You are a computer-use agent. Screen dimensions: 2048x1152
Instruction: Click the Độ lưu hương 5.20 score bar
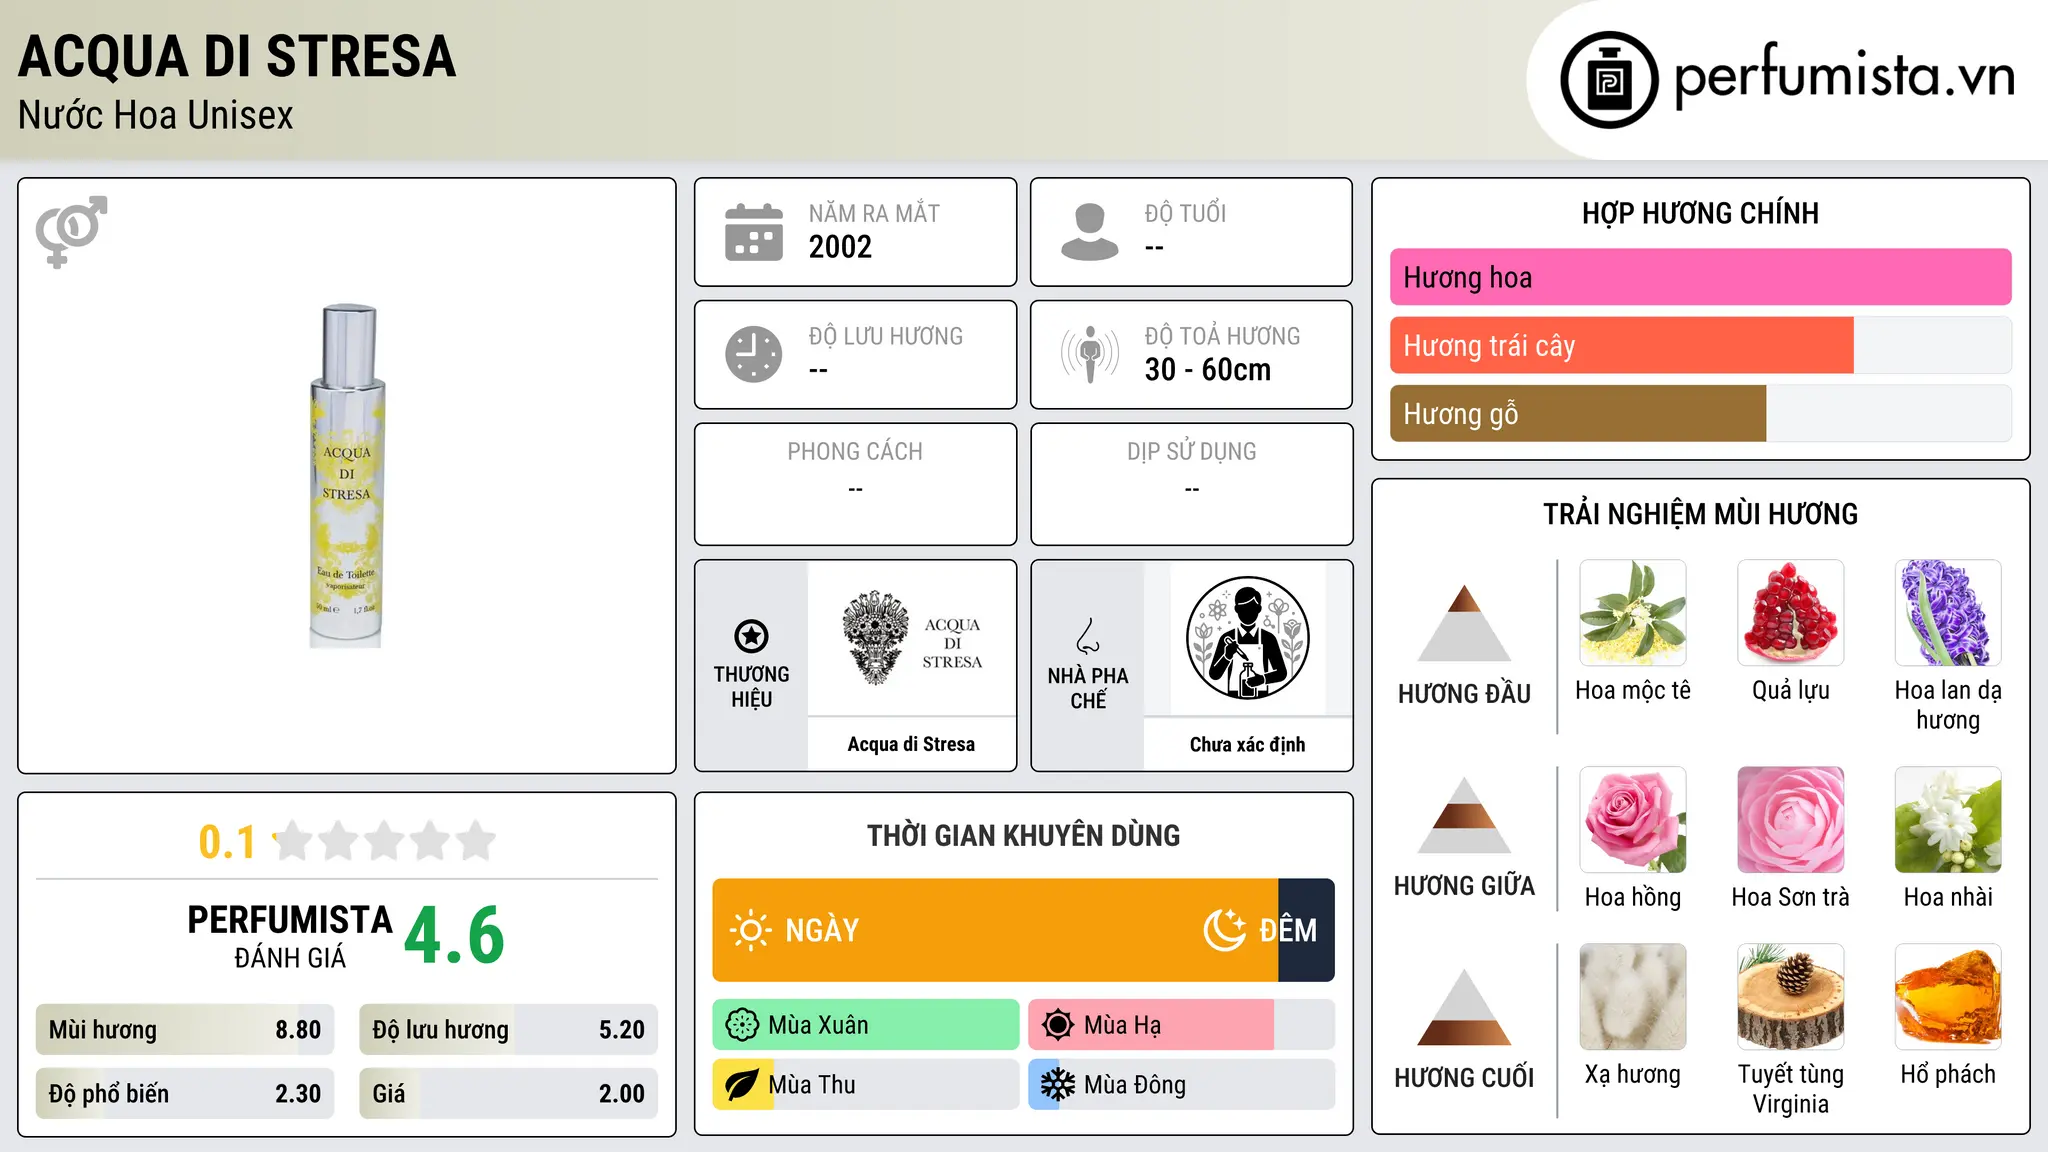508,1030
